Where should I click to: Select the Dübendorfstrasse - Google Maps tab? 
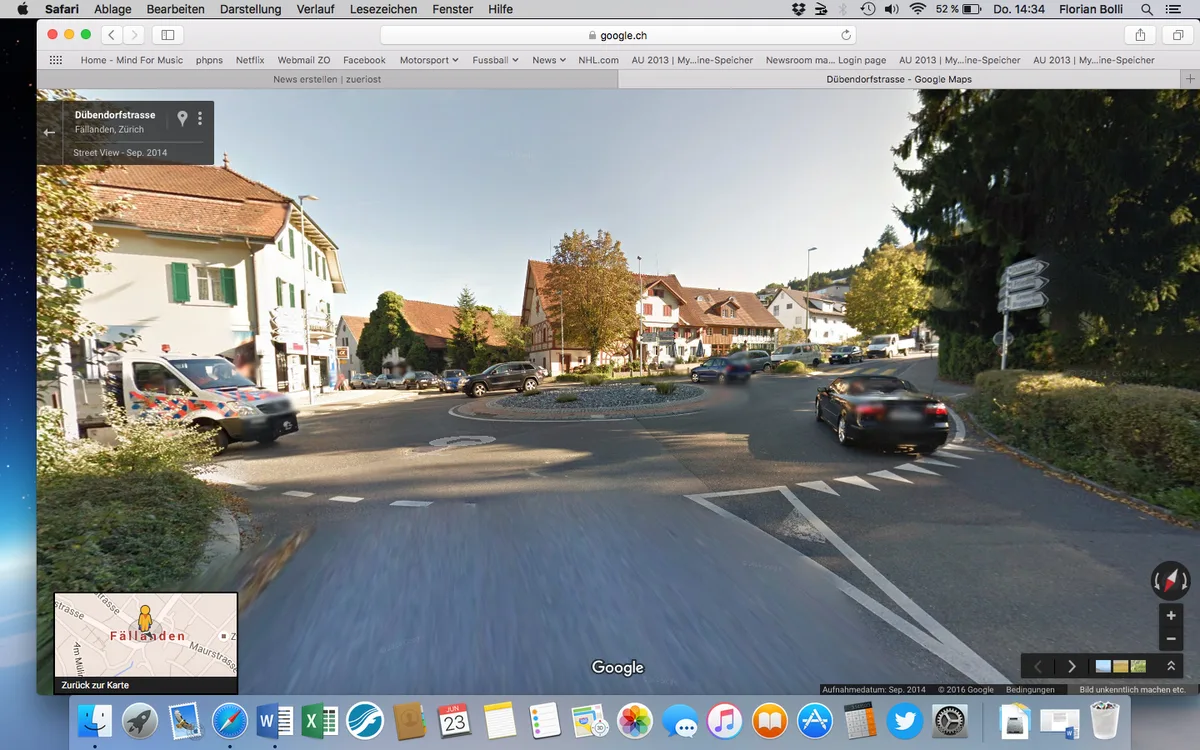(899, 79)
